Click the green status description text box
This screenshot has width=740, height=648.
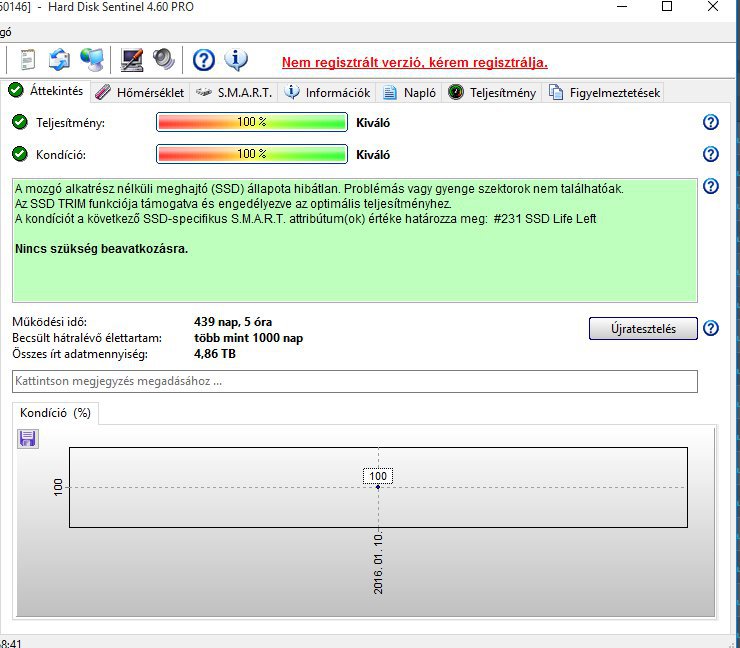[354, 240]
